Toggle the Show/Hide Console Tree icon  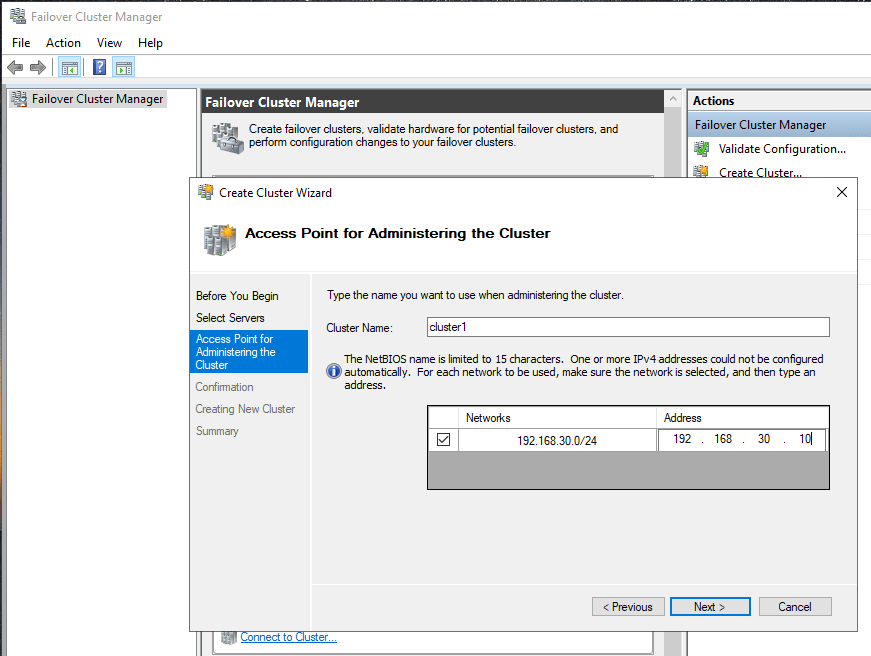click(x=69, y=67)
